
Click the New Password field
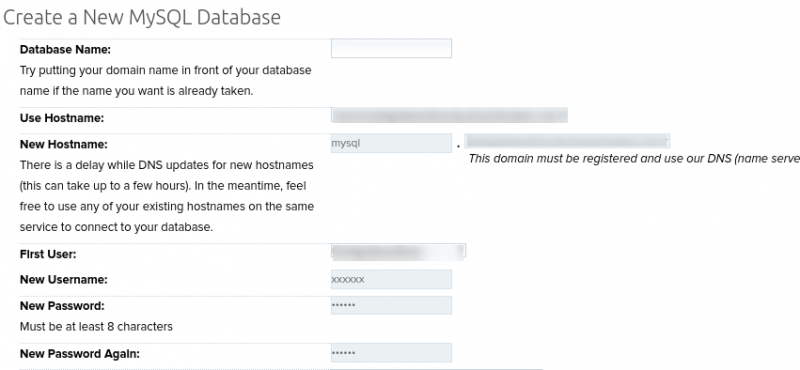391,305
